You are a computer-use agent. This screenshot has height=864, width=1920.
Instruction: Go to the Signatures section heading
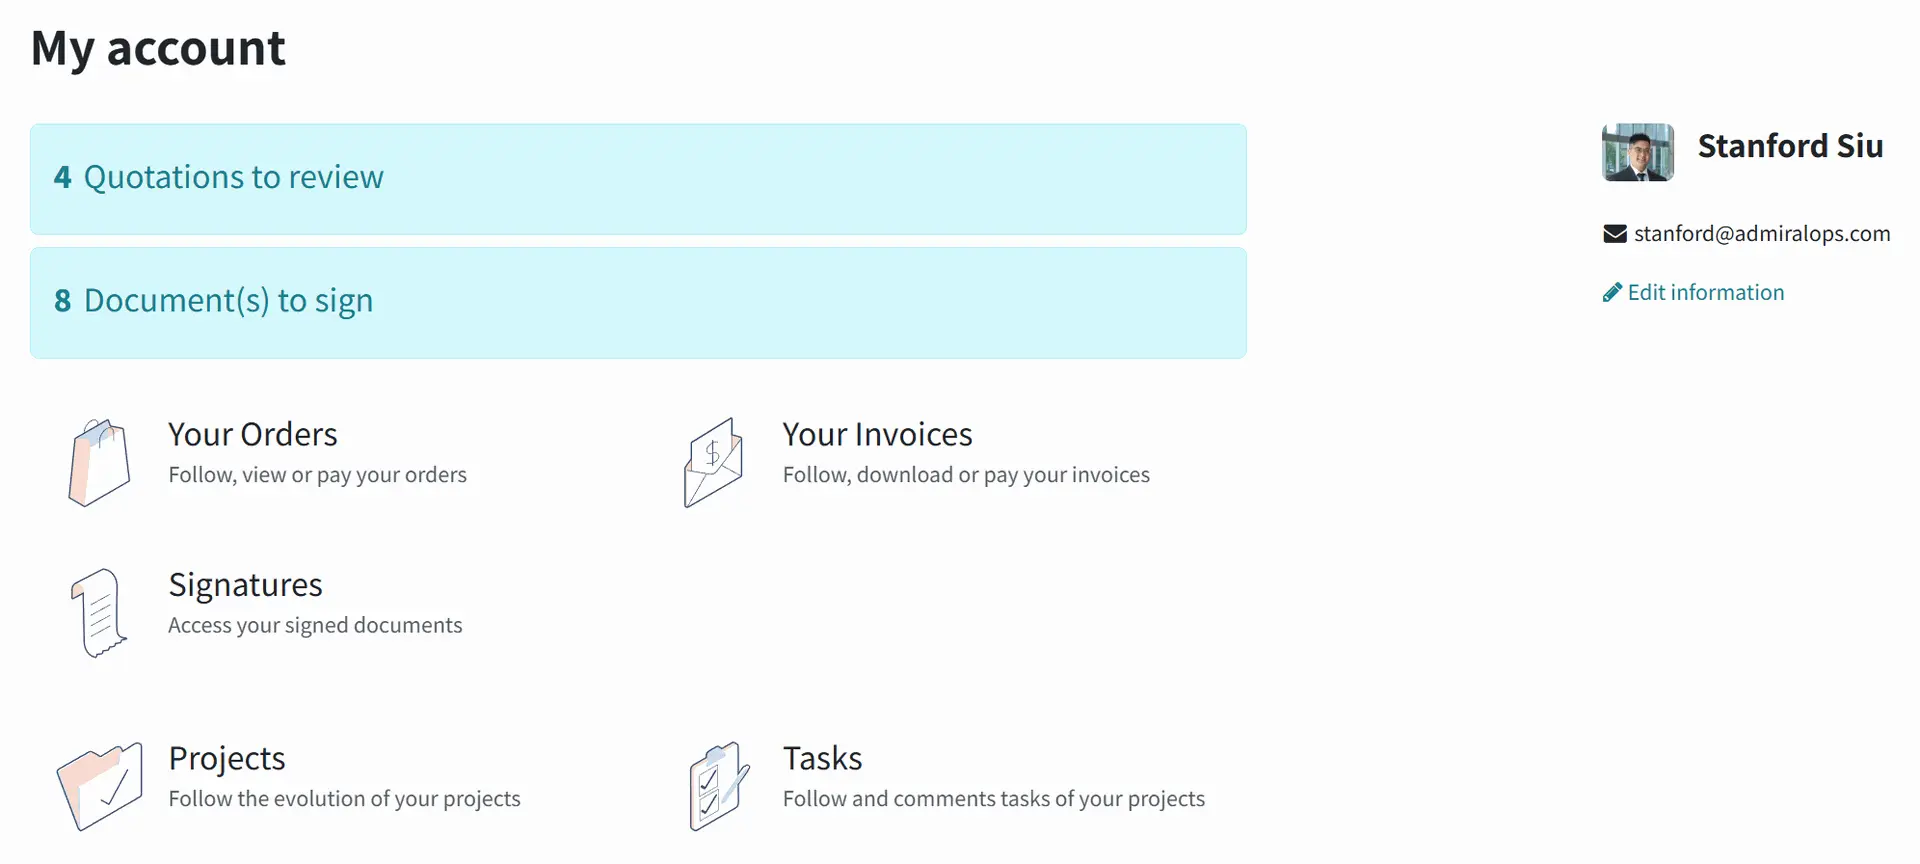coord(245,585)
